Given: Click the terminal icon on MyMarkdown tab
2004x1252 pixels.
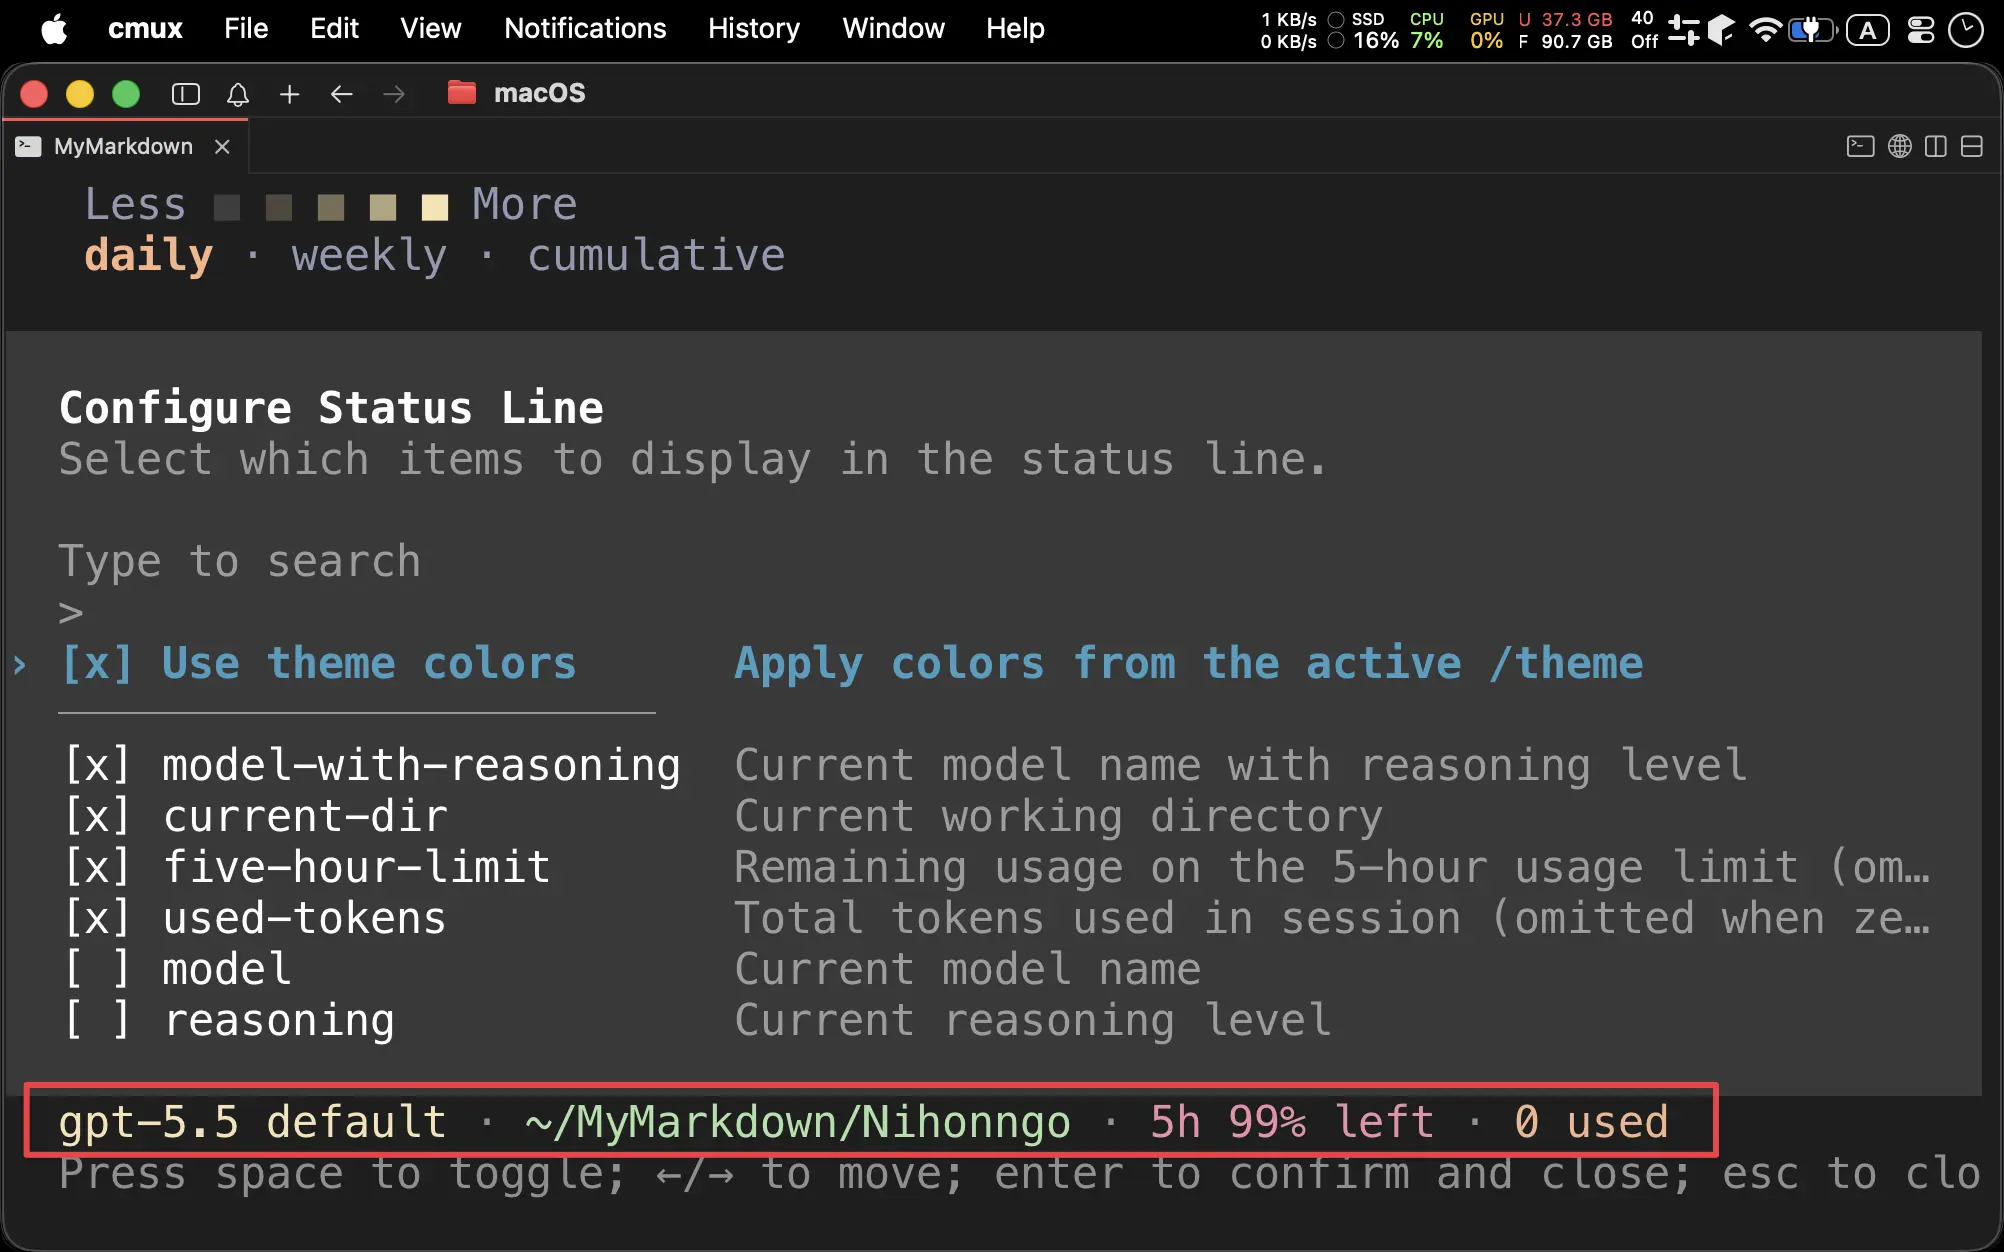Looking at the screenshot, I should (28, 147).
